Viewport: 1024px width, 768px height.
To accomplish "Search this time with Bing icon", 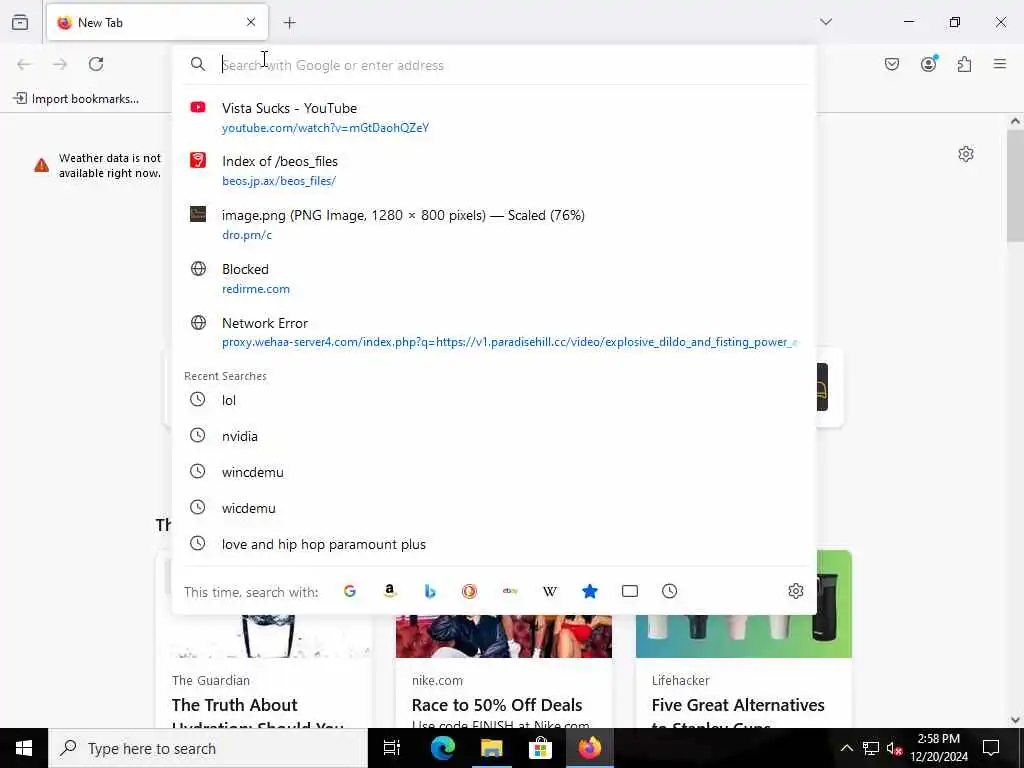I will coord(430,591).
